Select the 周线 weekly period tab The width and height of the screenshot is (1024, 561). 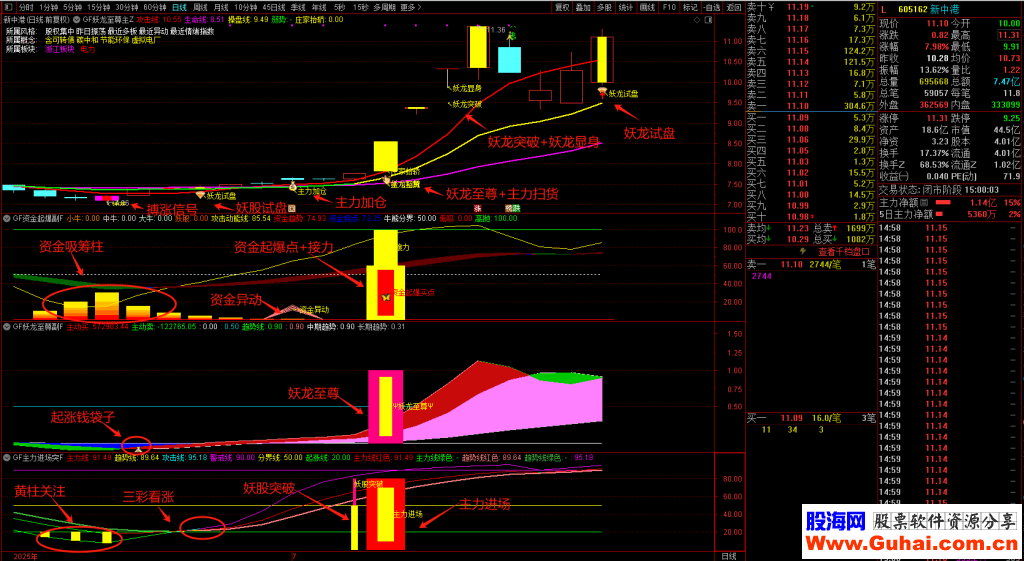pyautogui.click(x=201, y=8)
